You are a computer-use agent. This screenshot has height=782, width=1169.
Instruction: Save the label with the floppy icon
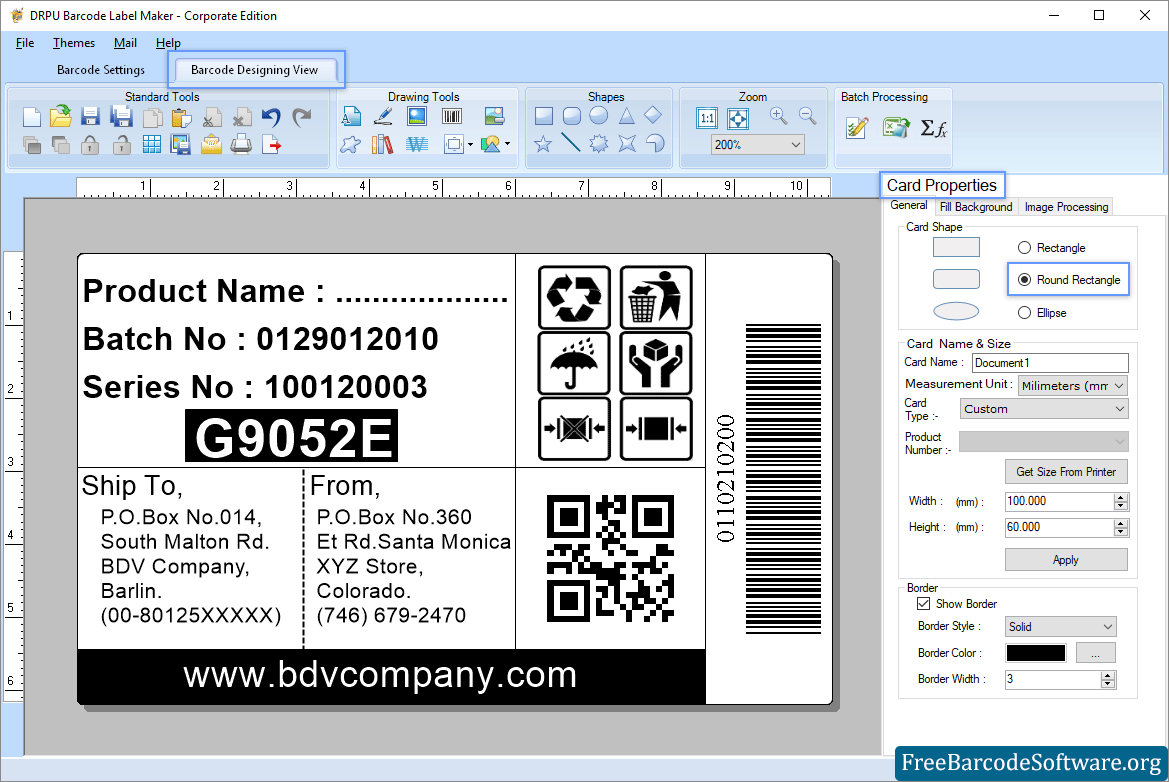click(90, 117)
